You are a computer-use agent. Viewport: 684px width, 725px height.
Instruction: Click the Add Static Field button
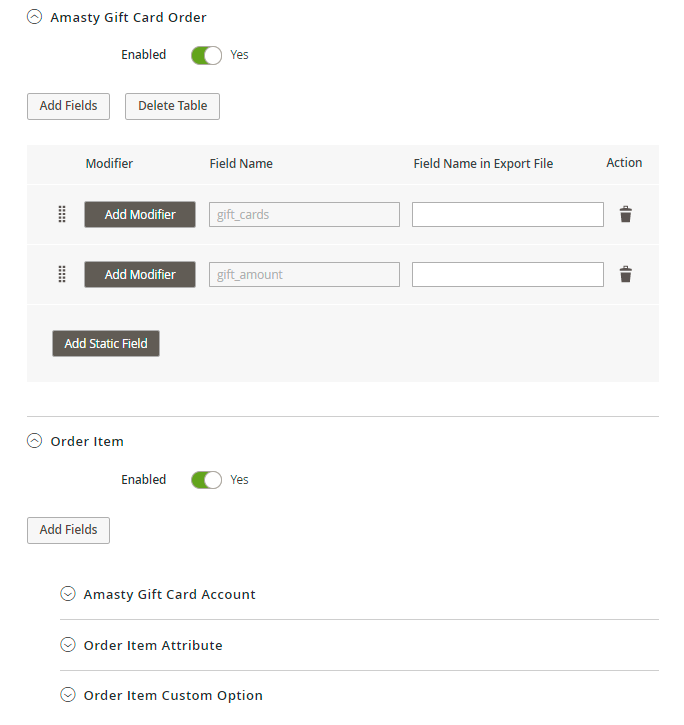point(106,344)
